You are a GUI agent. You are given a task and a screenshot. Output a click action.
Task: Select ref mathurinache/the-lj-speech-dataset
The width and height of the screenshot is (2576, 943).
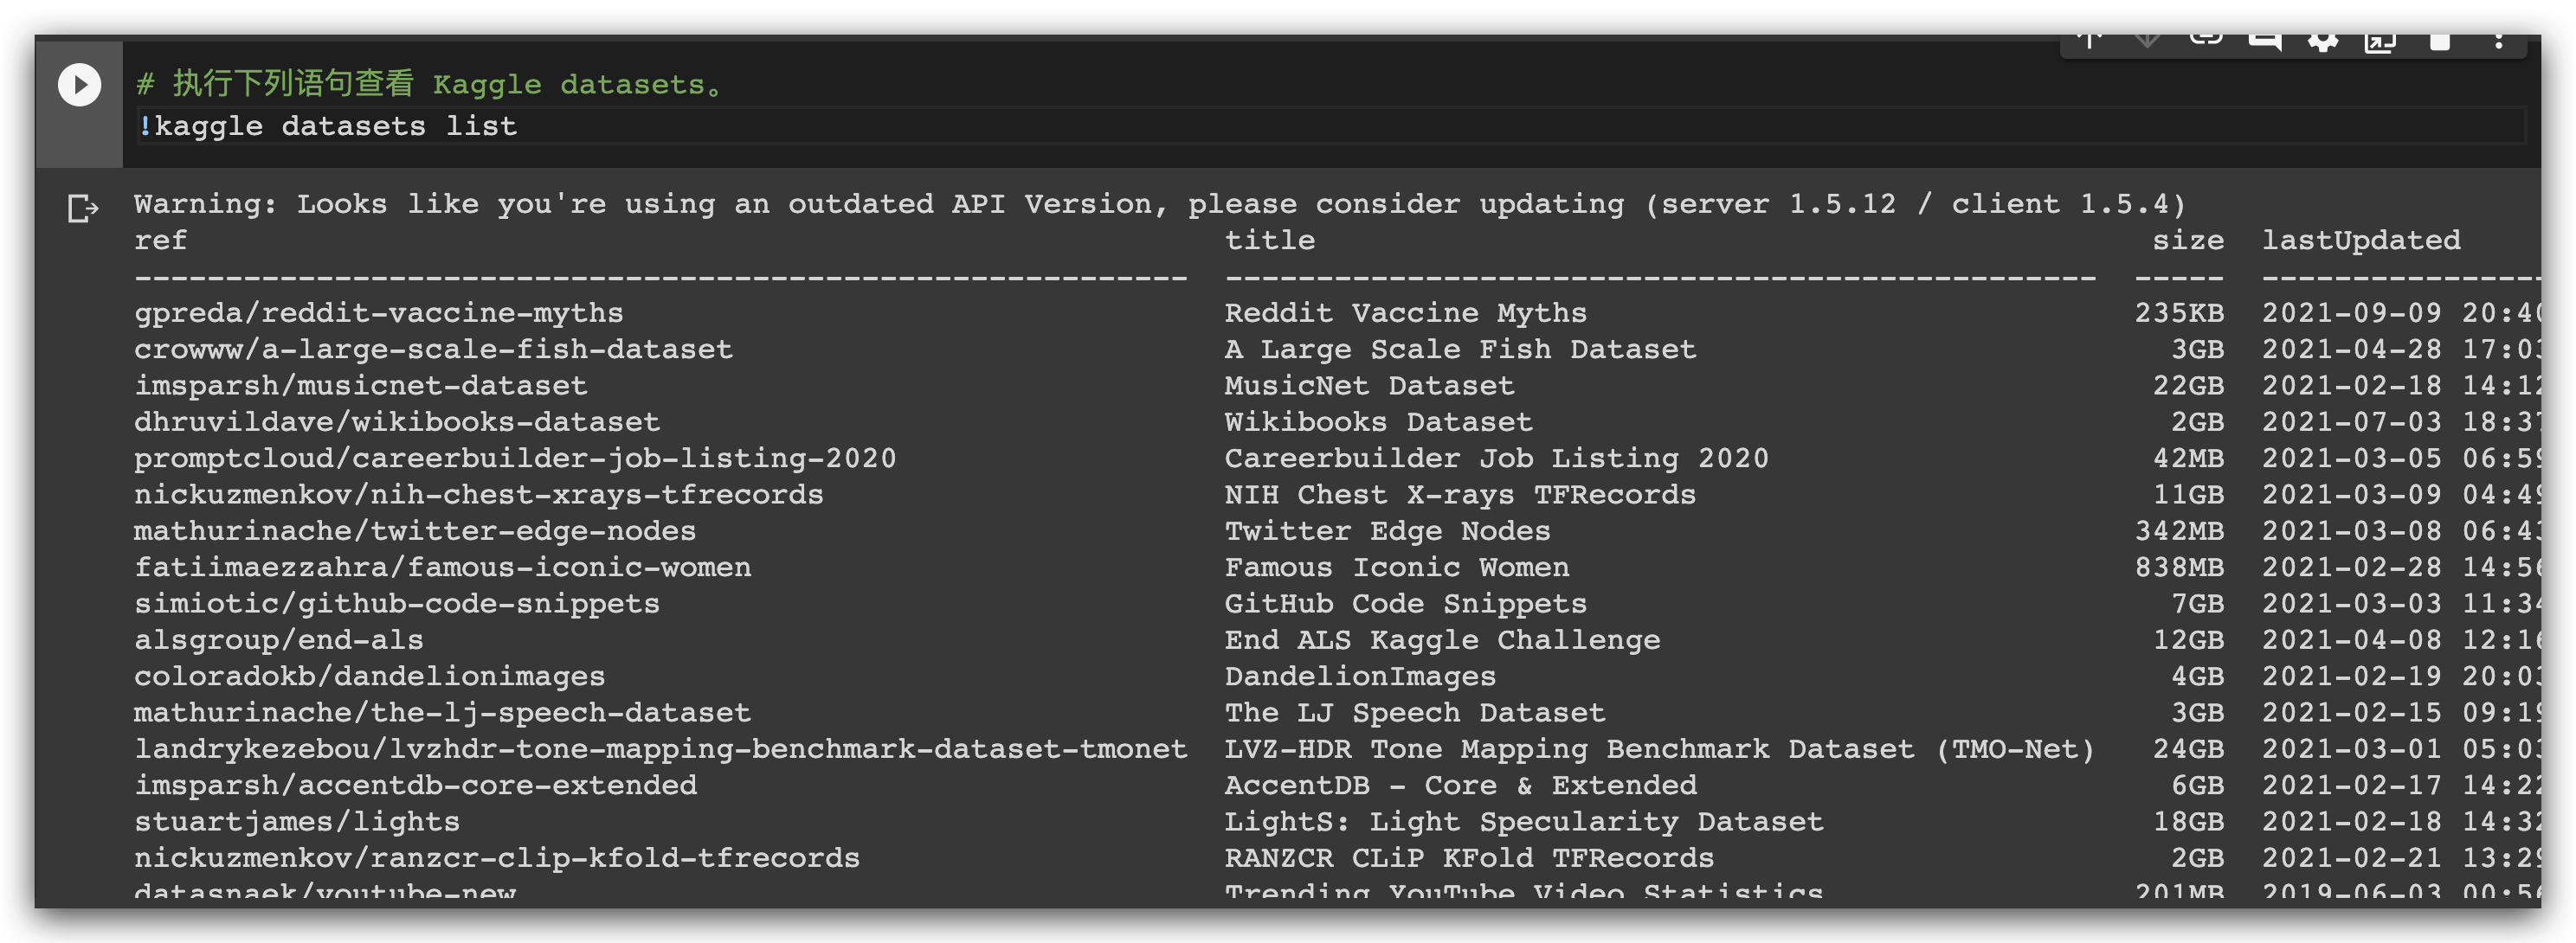click(x=442, y=712)
